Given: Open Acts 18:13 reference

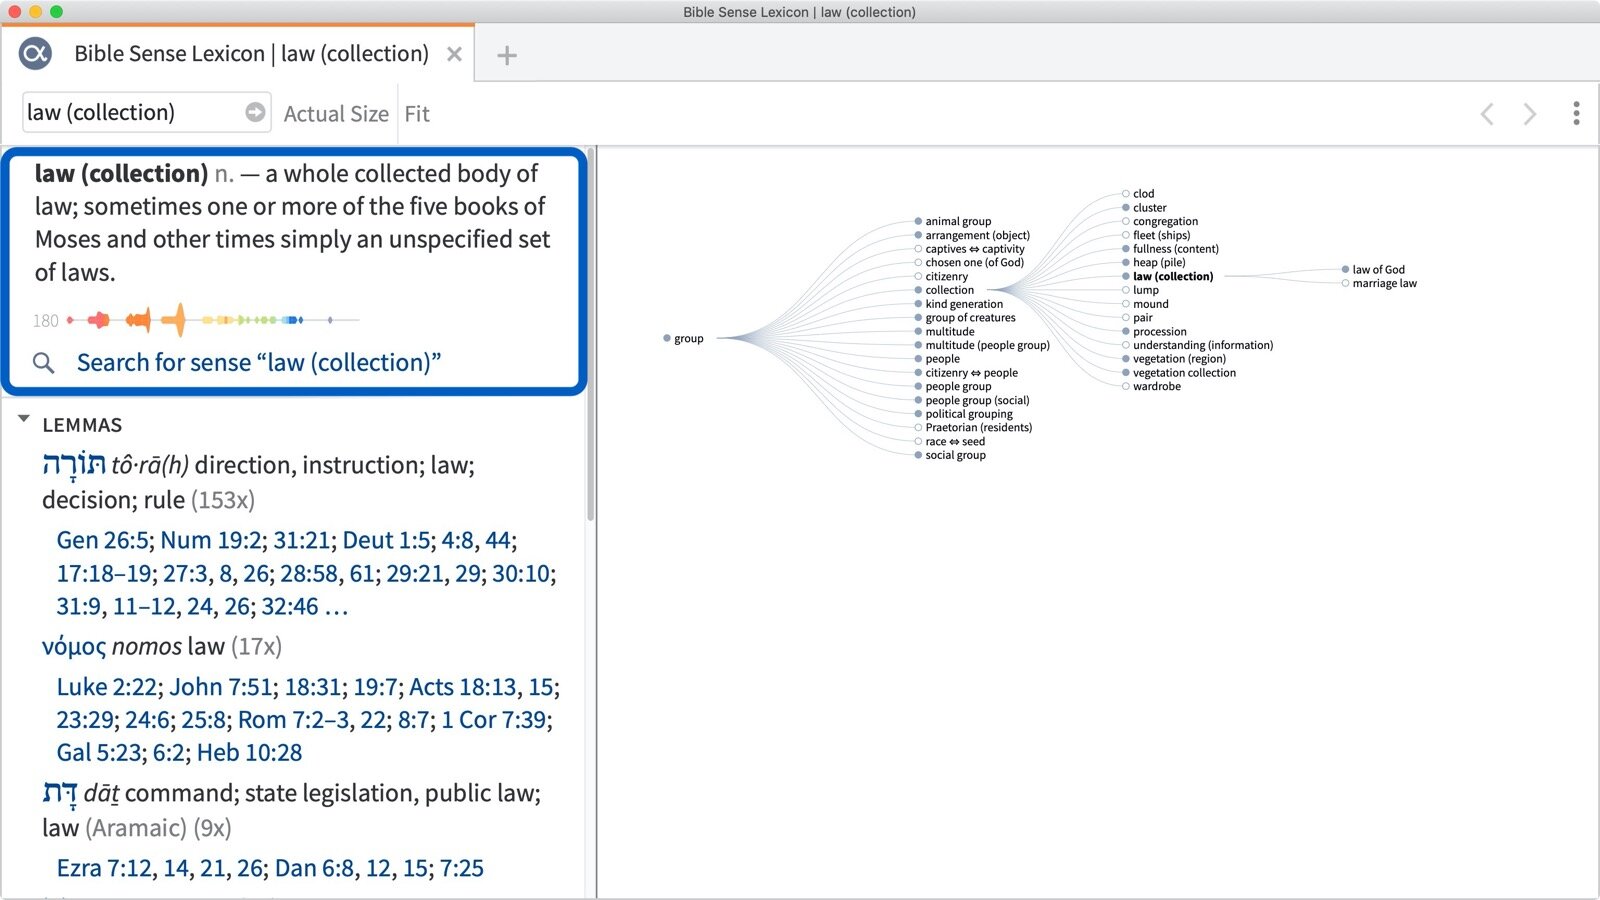Looking at the screenshot, I should tap(463, 687).
